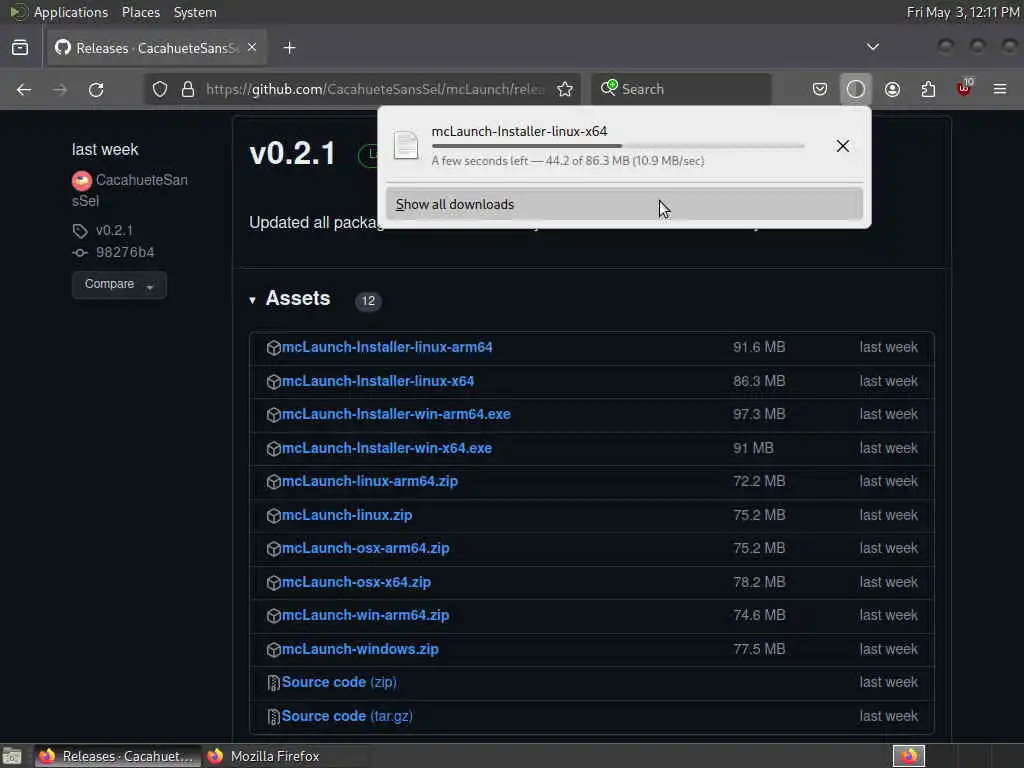Open commit 98276b4 link

point(125,253)
